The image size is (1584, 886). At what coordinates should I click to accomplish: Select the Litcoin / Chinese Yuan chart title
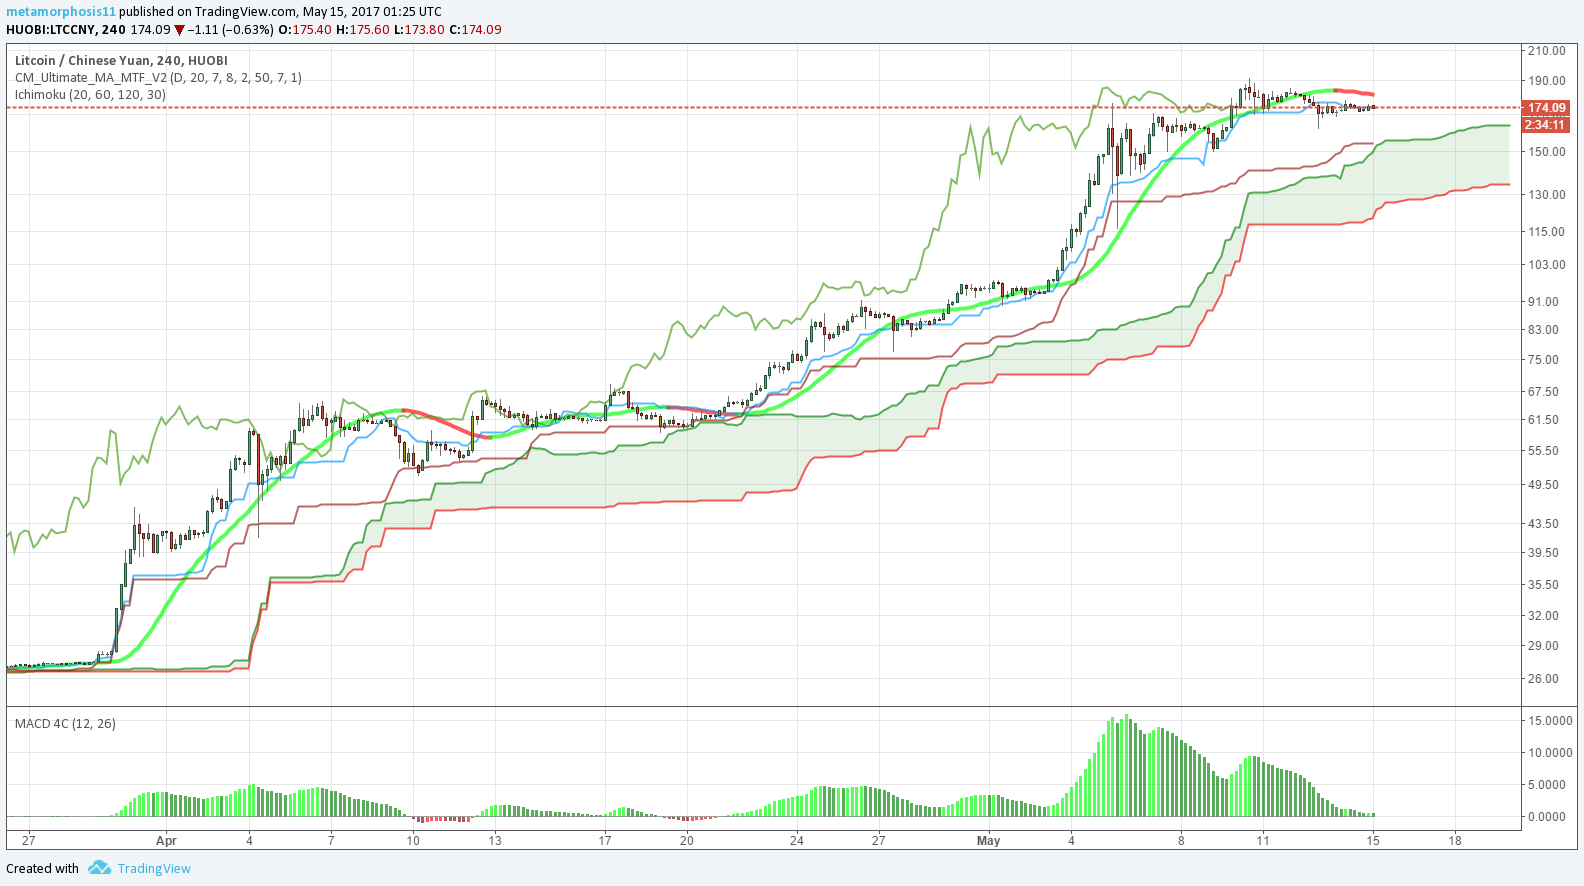click(x=121, y=60)
